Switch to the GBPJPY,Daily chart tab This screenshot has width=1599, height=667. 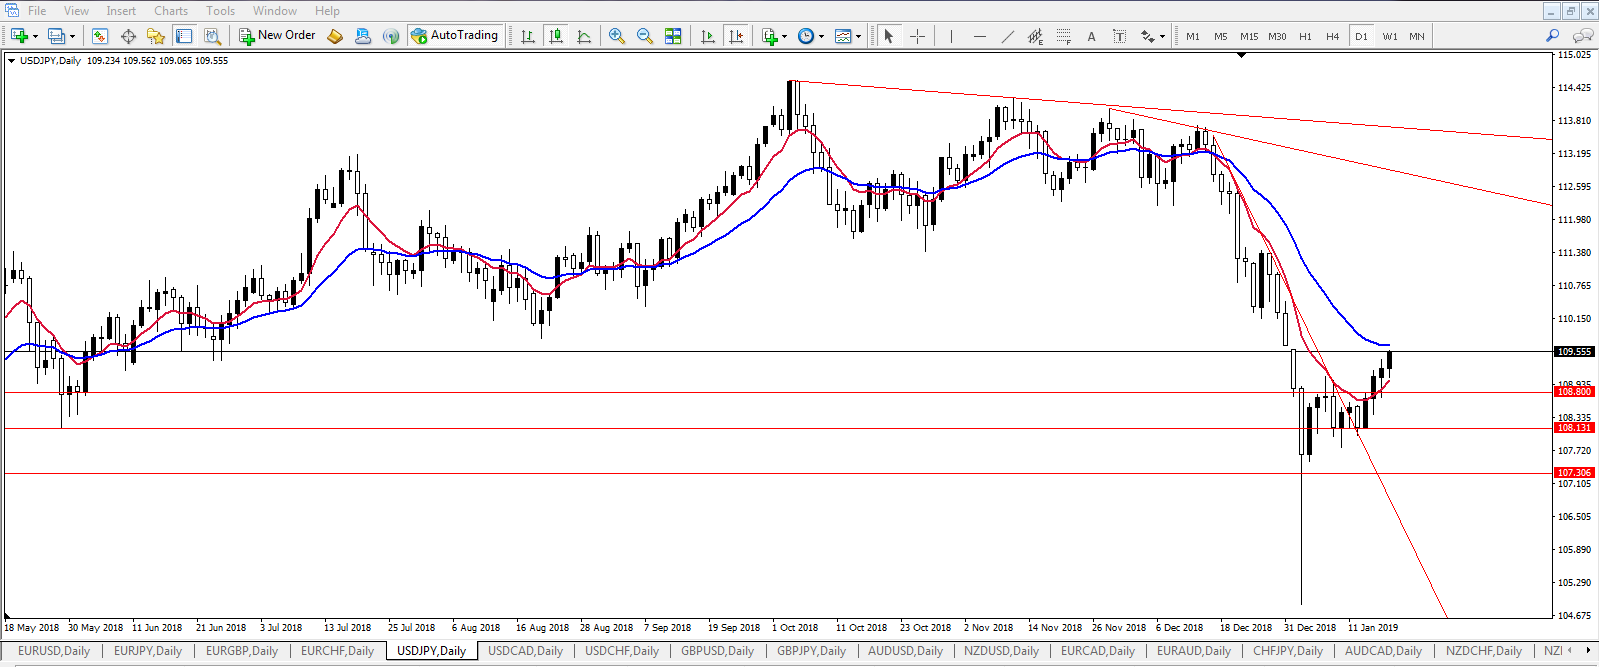click(x=811, y=651)
